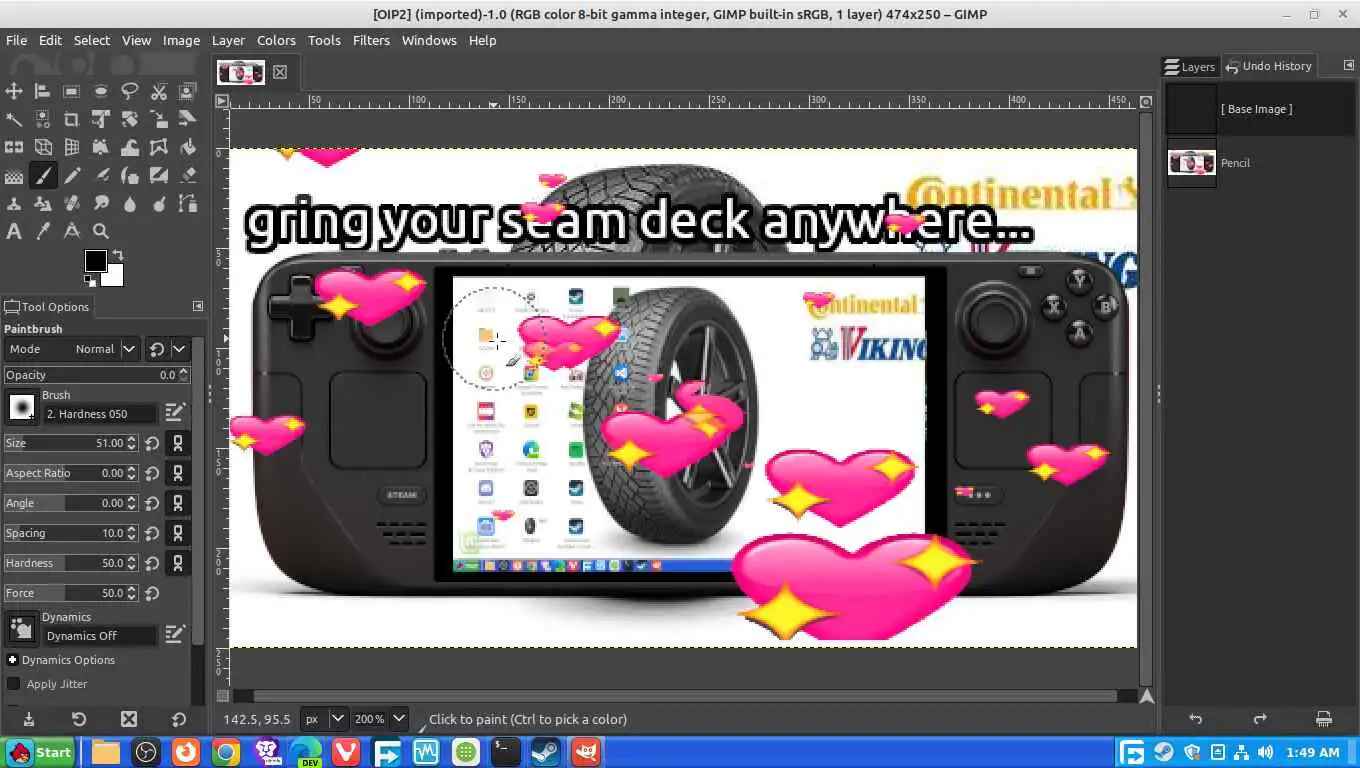Select the Rectangle Select tool
Viewport: 1360px width, 768px height.
coord(72,91)
